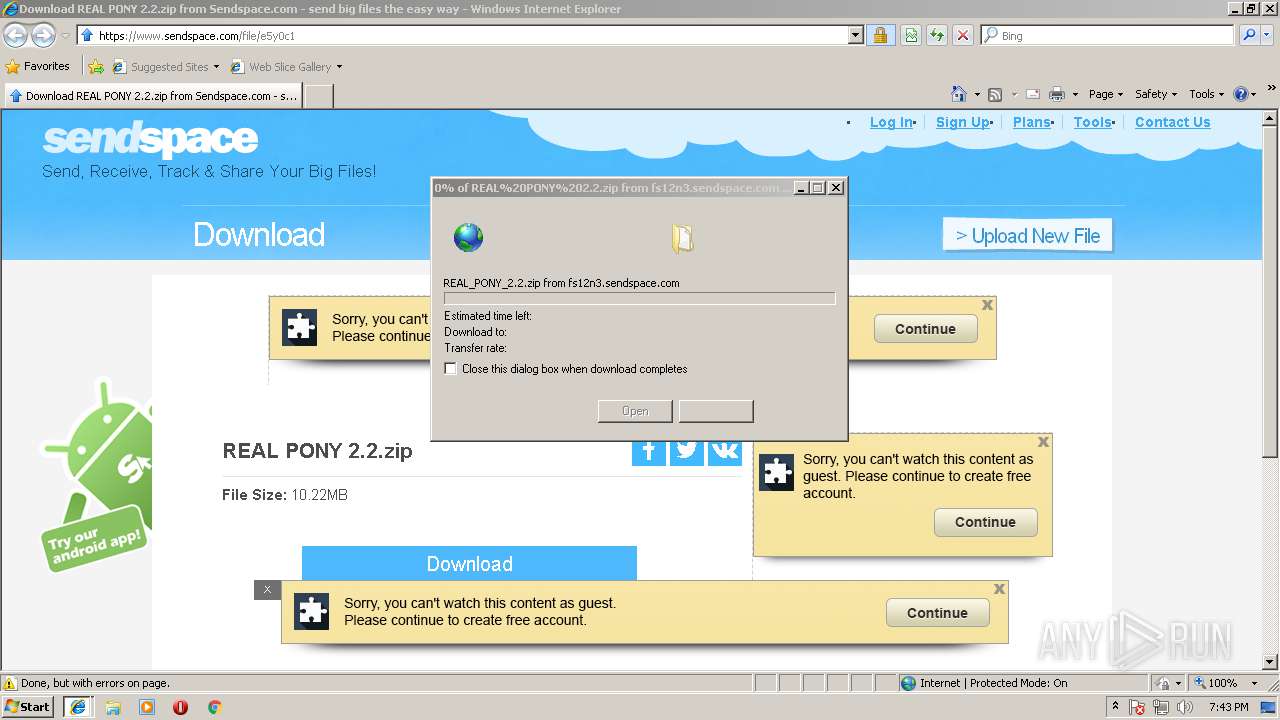Open Windows Explorer folder taskbar icon
Viewport: 1280px width, 720px height.
[113, 707]
